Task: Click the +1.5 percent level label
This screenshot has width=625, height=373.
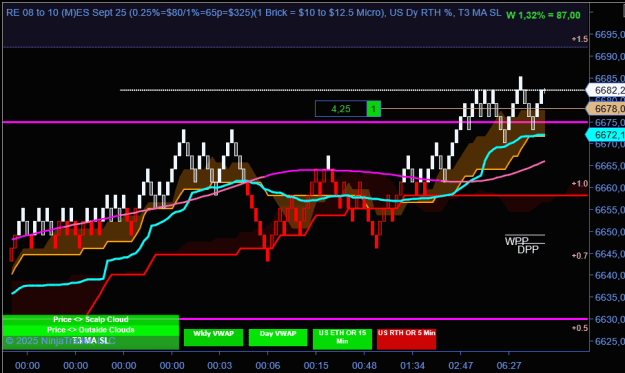Action: click(580, 39)
